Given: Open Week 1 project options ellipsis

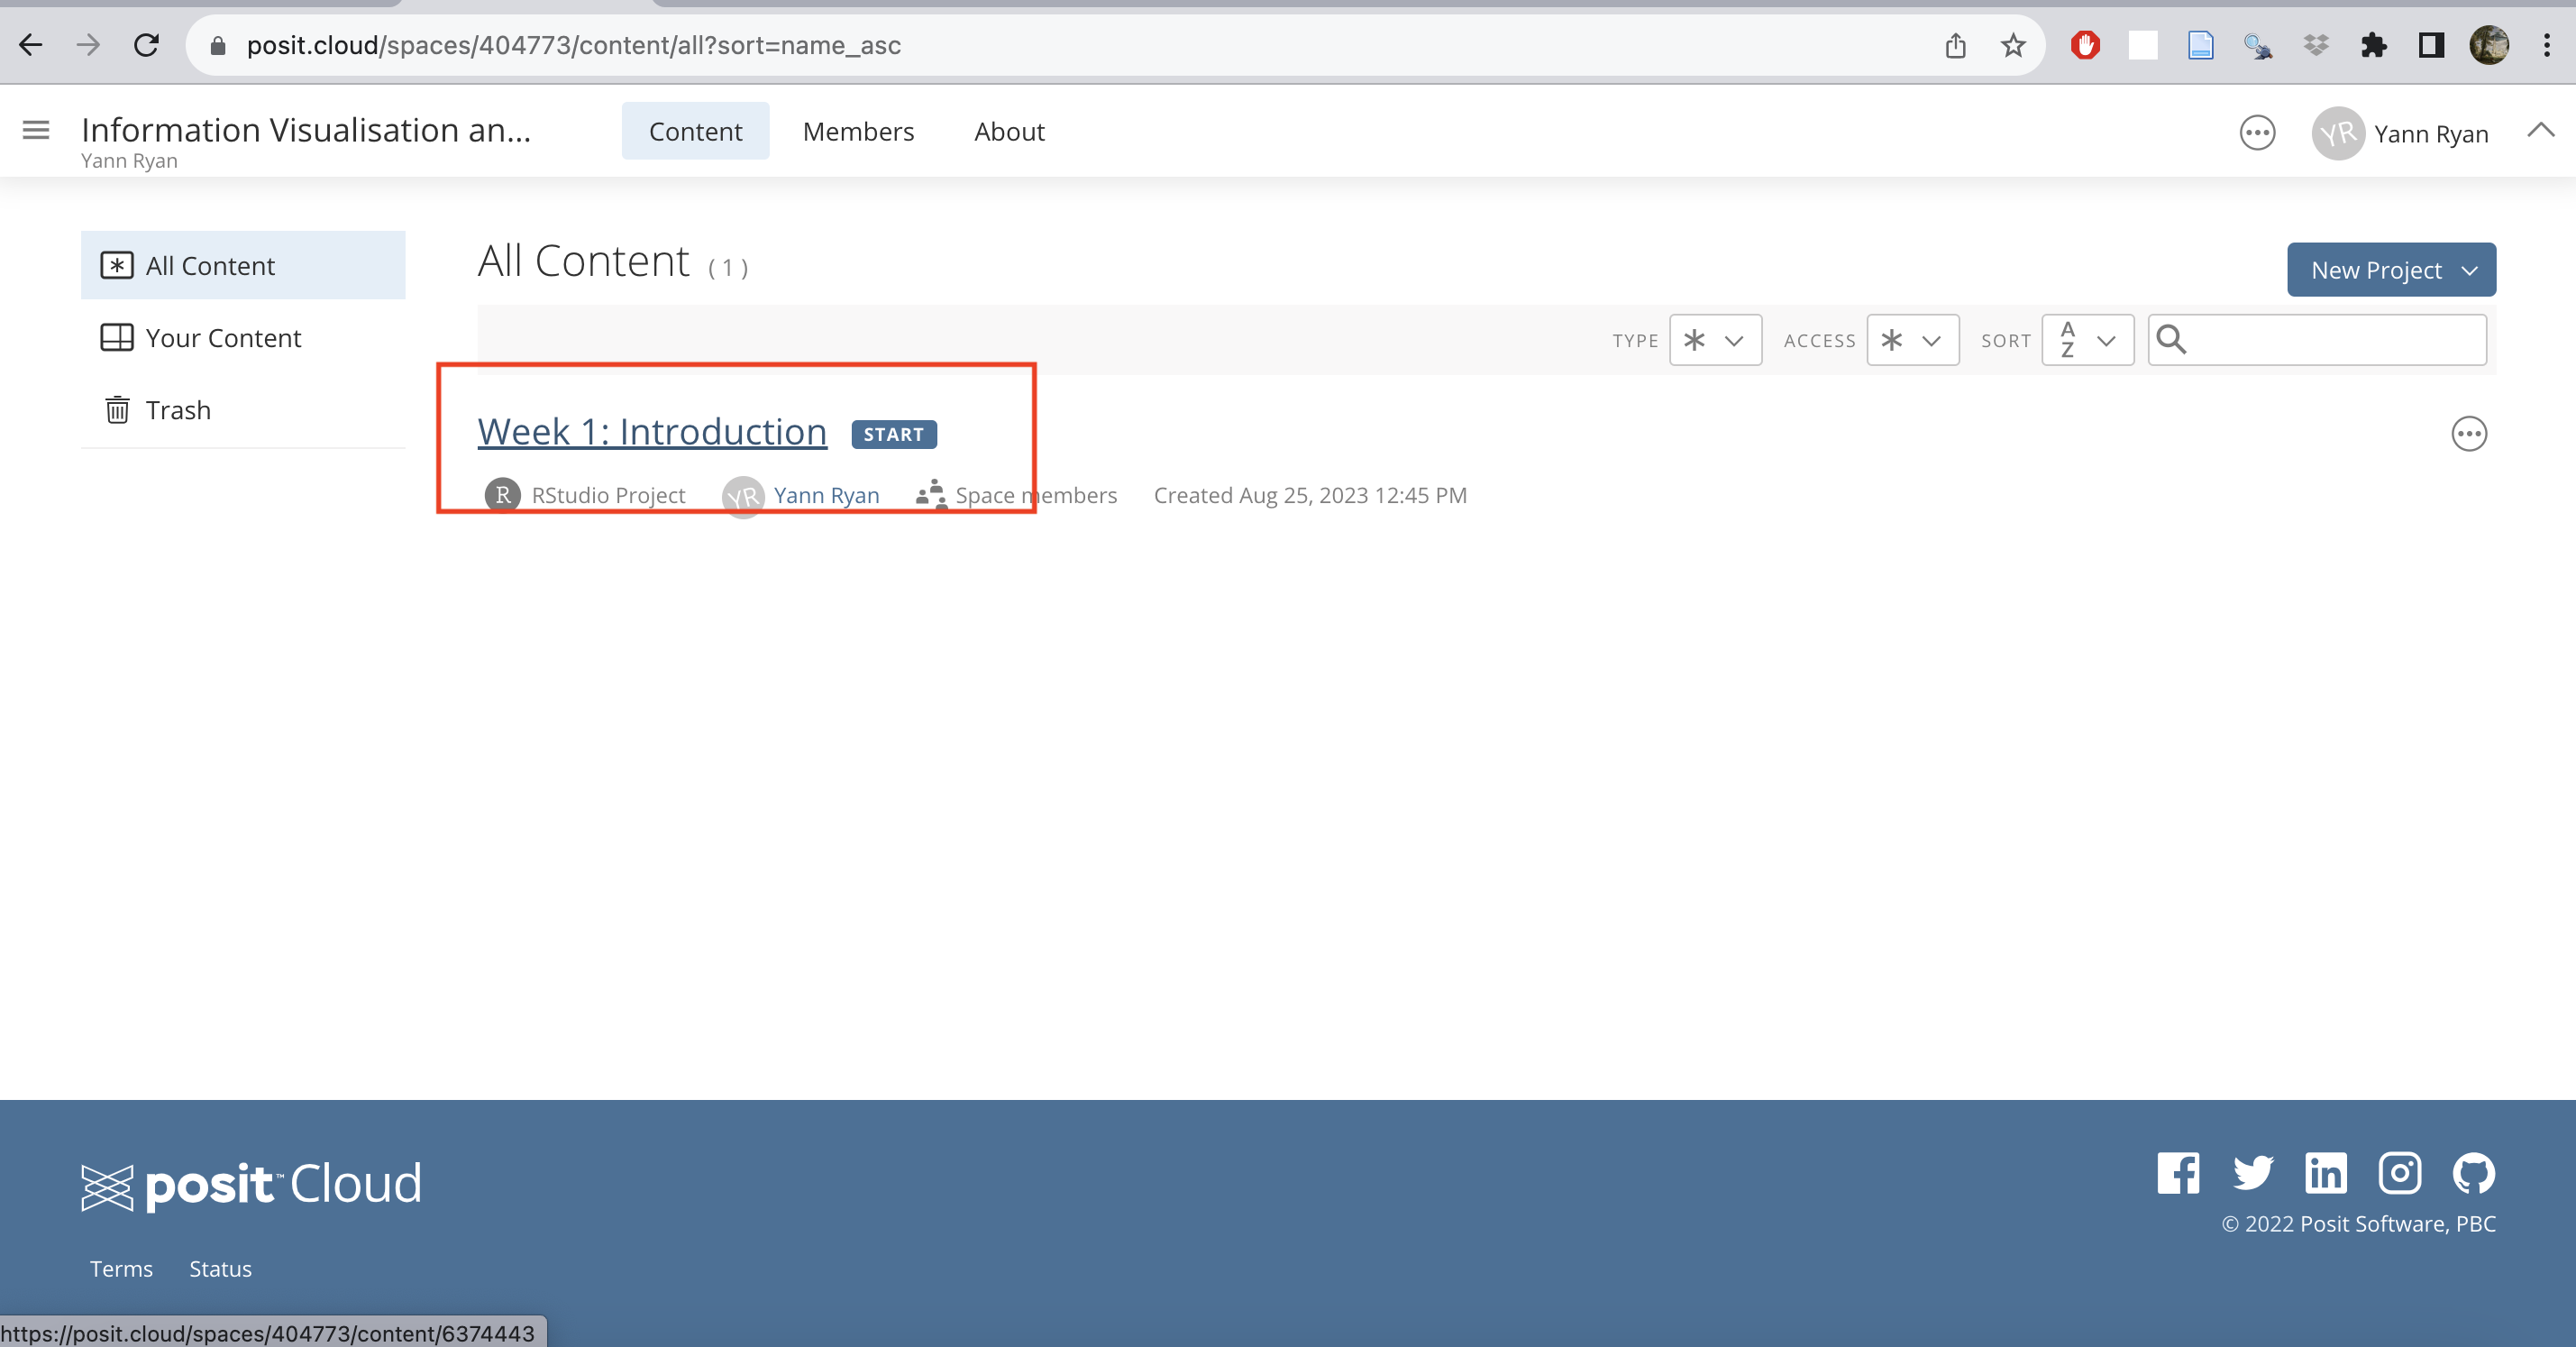Looking at the screenshot, I should tap(2469, 434).
